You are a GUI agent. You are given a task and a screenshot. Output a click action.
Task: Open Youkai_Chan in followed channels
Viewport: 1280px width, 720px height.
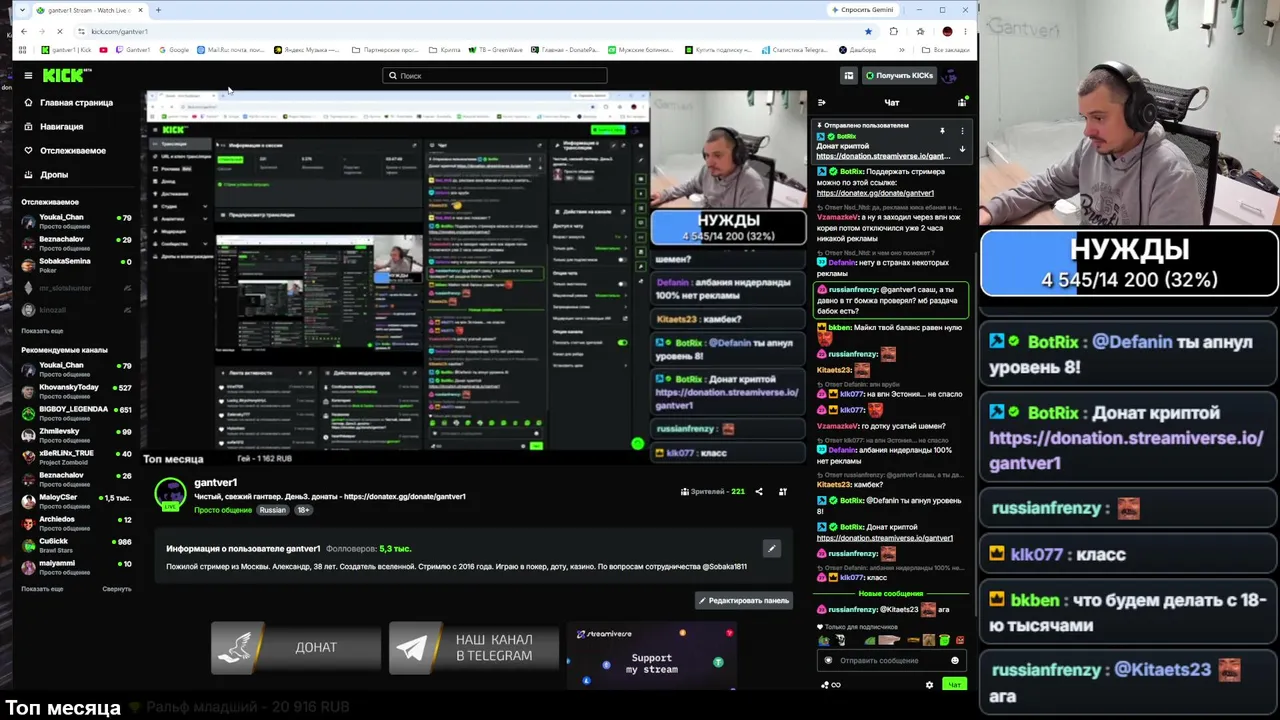[x=76, y=221]
